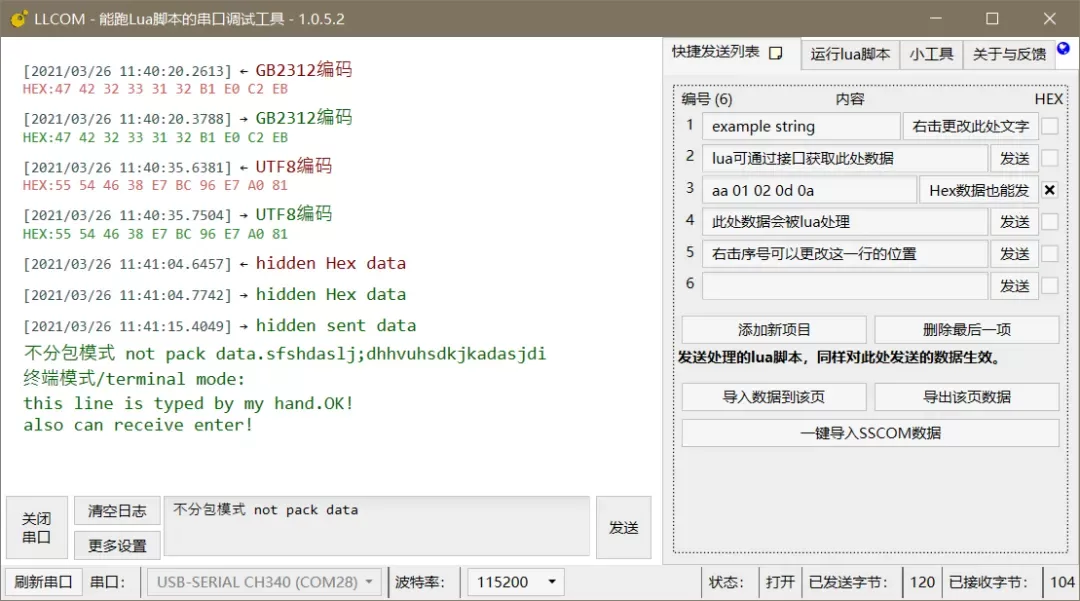
Task: Tick the HEX checkbox for empty row 6
Action: pos(1050,285)
